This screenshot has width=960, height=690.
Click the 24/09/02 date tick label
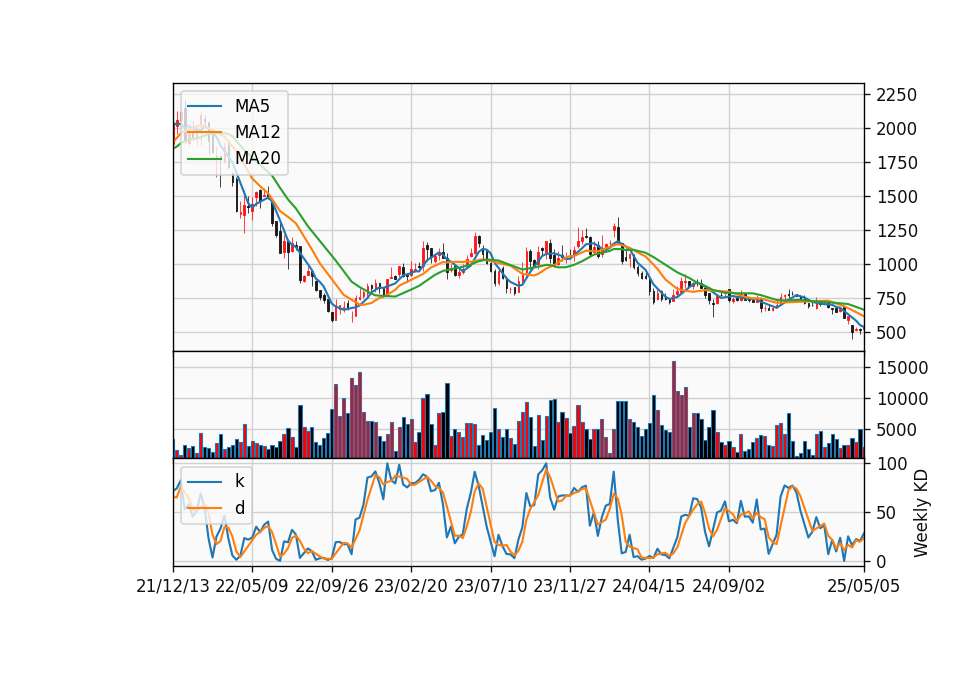click(x=729, y=586)
